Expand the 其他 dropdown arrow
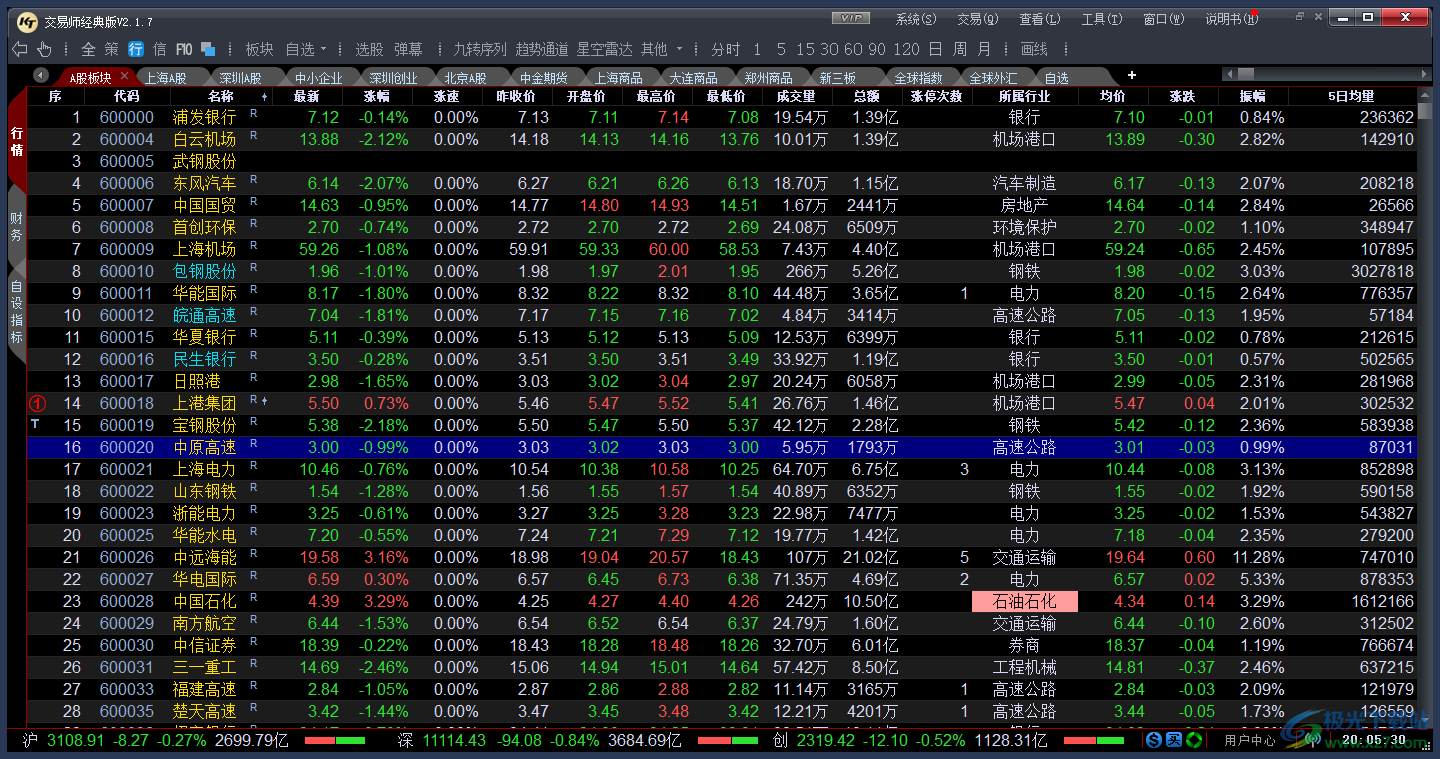1440x759 pixels. click(679, 50)
